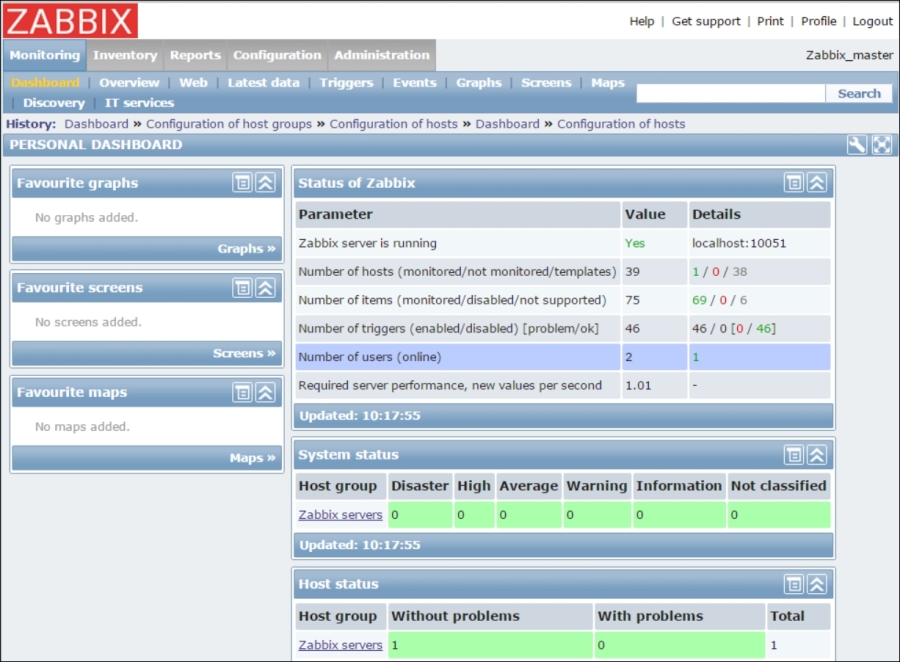900x662 pixels.
Task: Click the Help link
Action: click(x=642, y=21)
